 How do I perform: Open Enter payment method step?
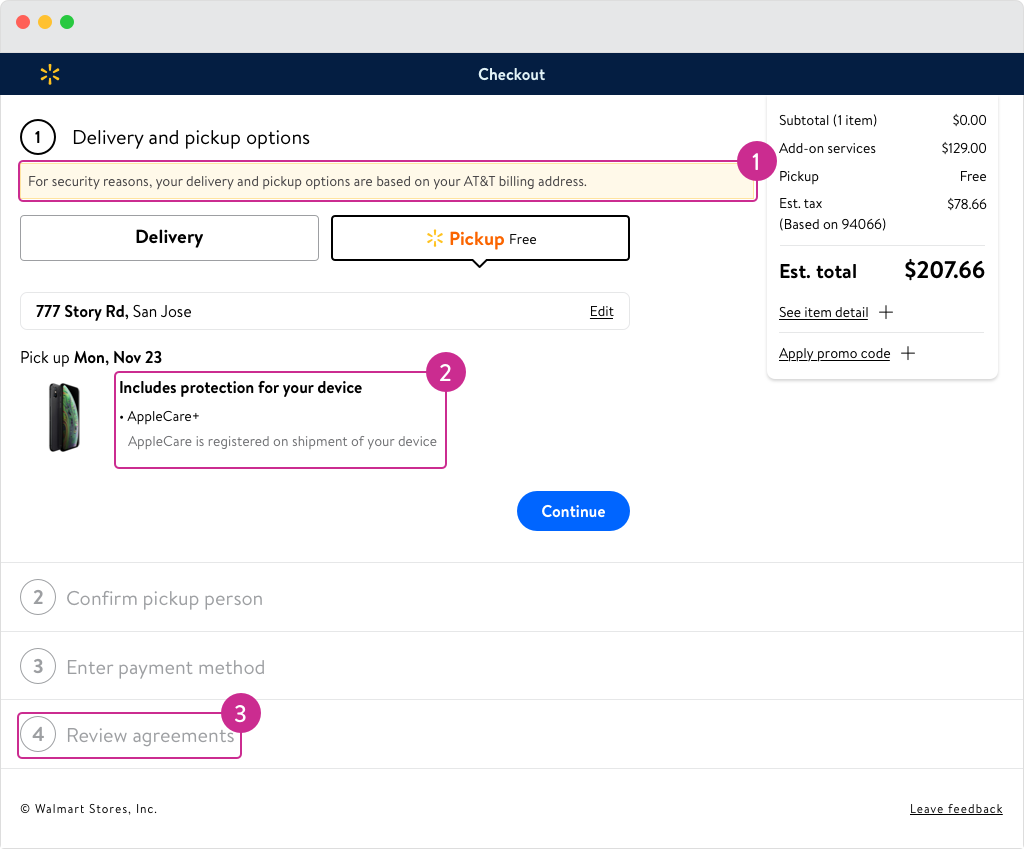tap(165, 668)
